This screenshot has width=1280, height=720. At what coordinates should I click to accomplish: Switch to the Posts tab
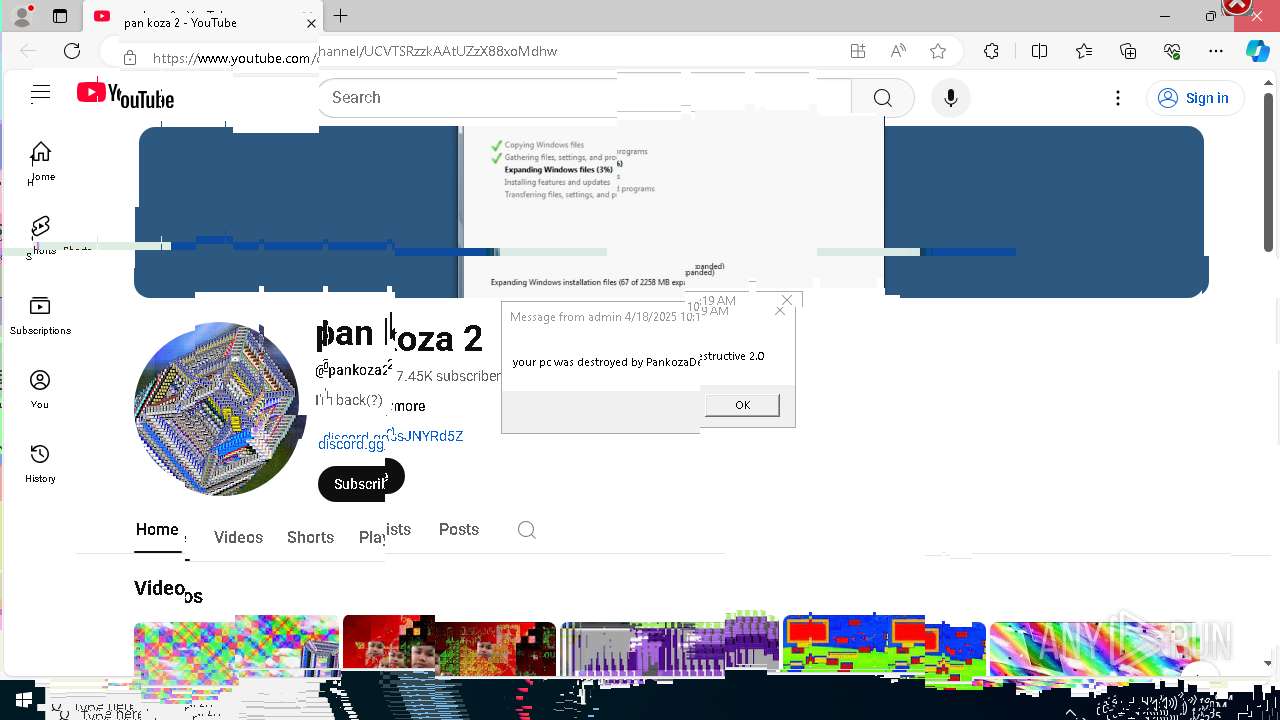pos(459,530)
